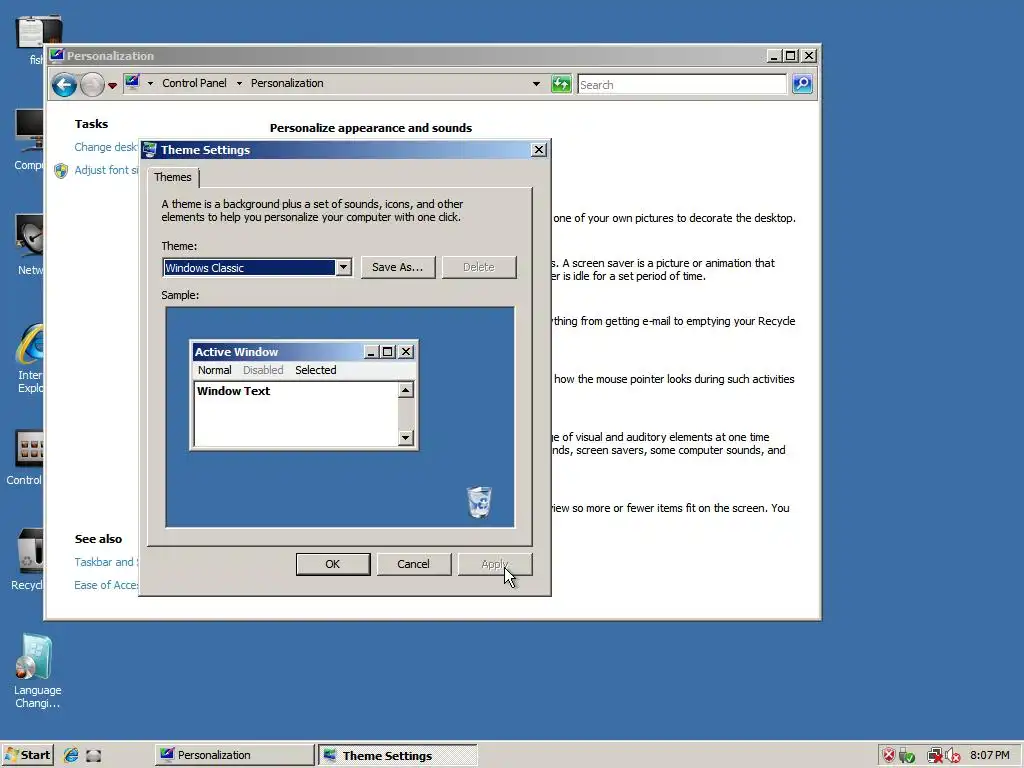Screen dimensions: 1024x768
Task: Click the network tray icon
Action: pyautogui.click(x=935, y=756)
